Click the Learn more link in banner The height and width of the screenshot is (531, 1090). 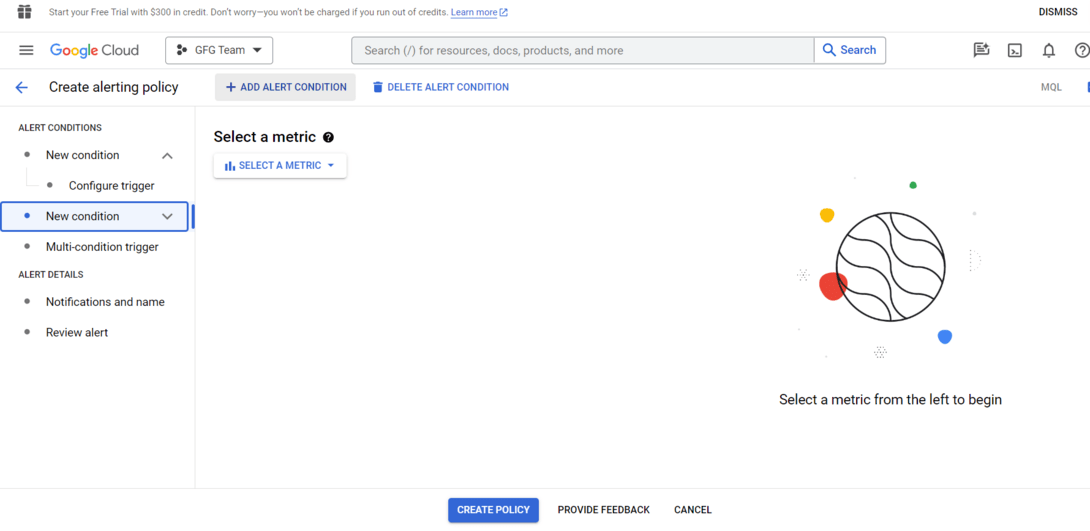474,12
